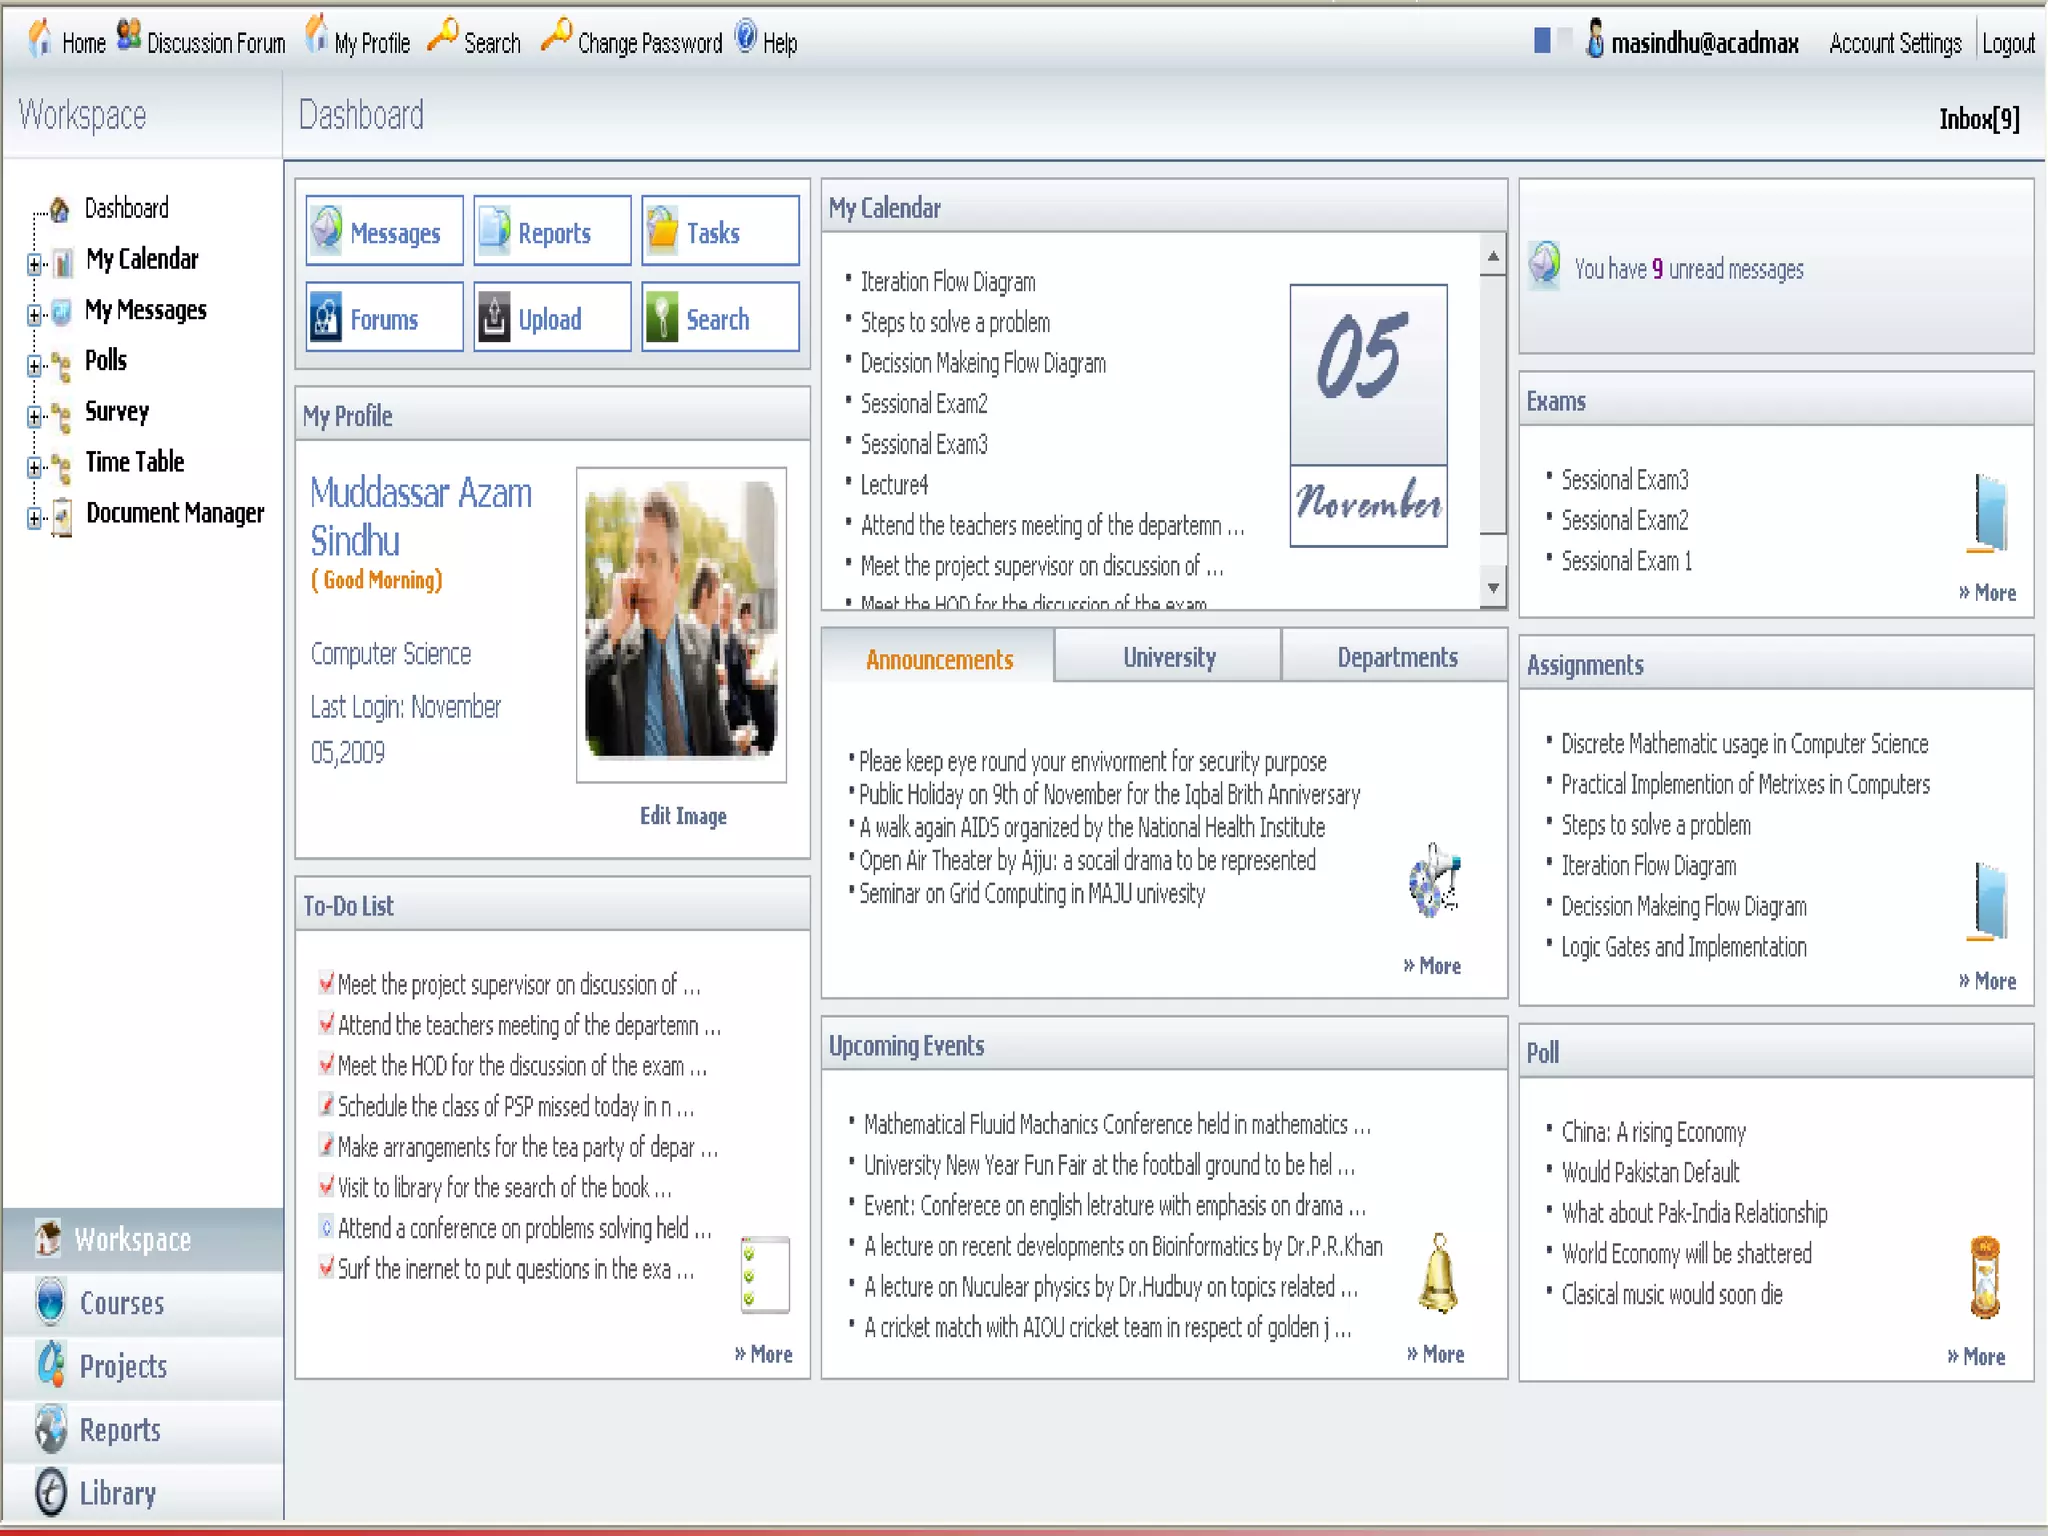This screenshot has height=1536, width=2048.
Task: Click the Library sidebar icon
Action: click(x=50, y=1492)
